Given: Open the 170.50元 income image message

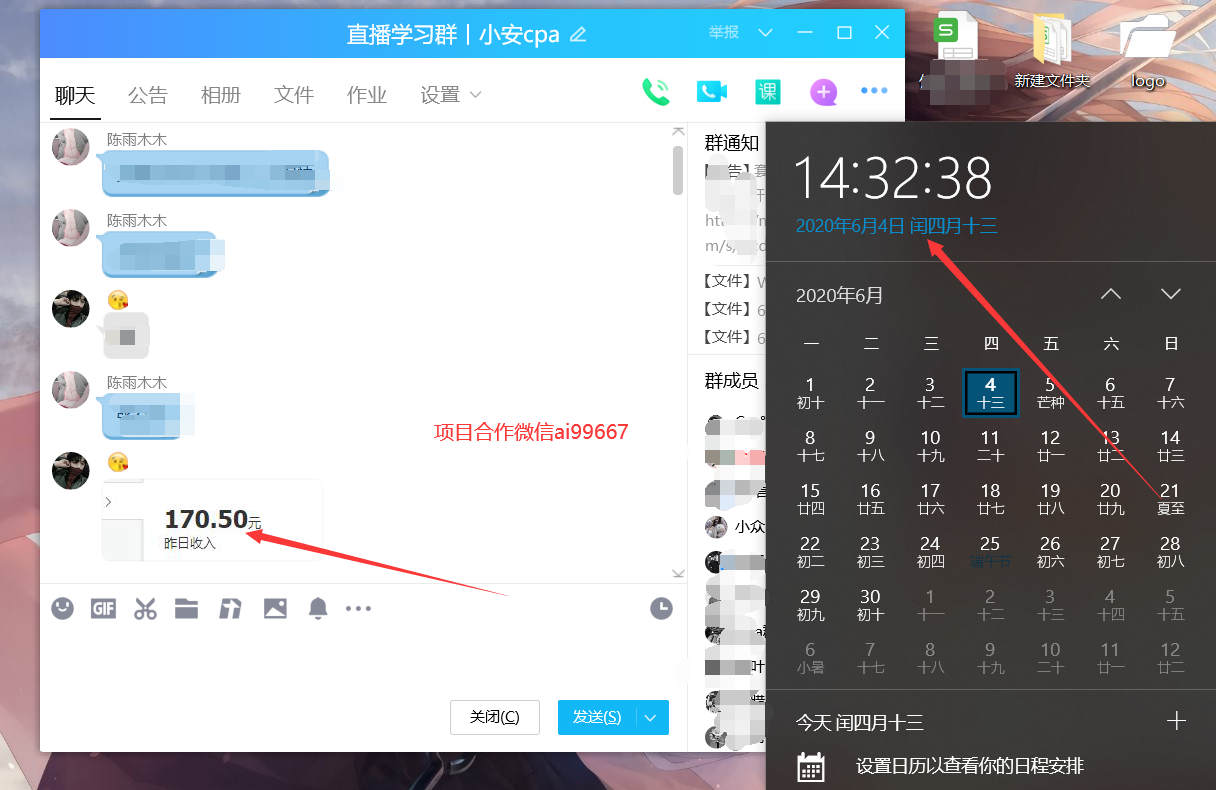Looking at the screenshot, I should pyautogui.click(x=212, y=520).
